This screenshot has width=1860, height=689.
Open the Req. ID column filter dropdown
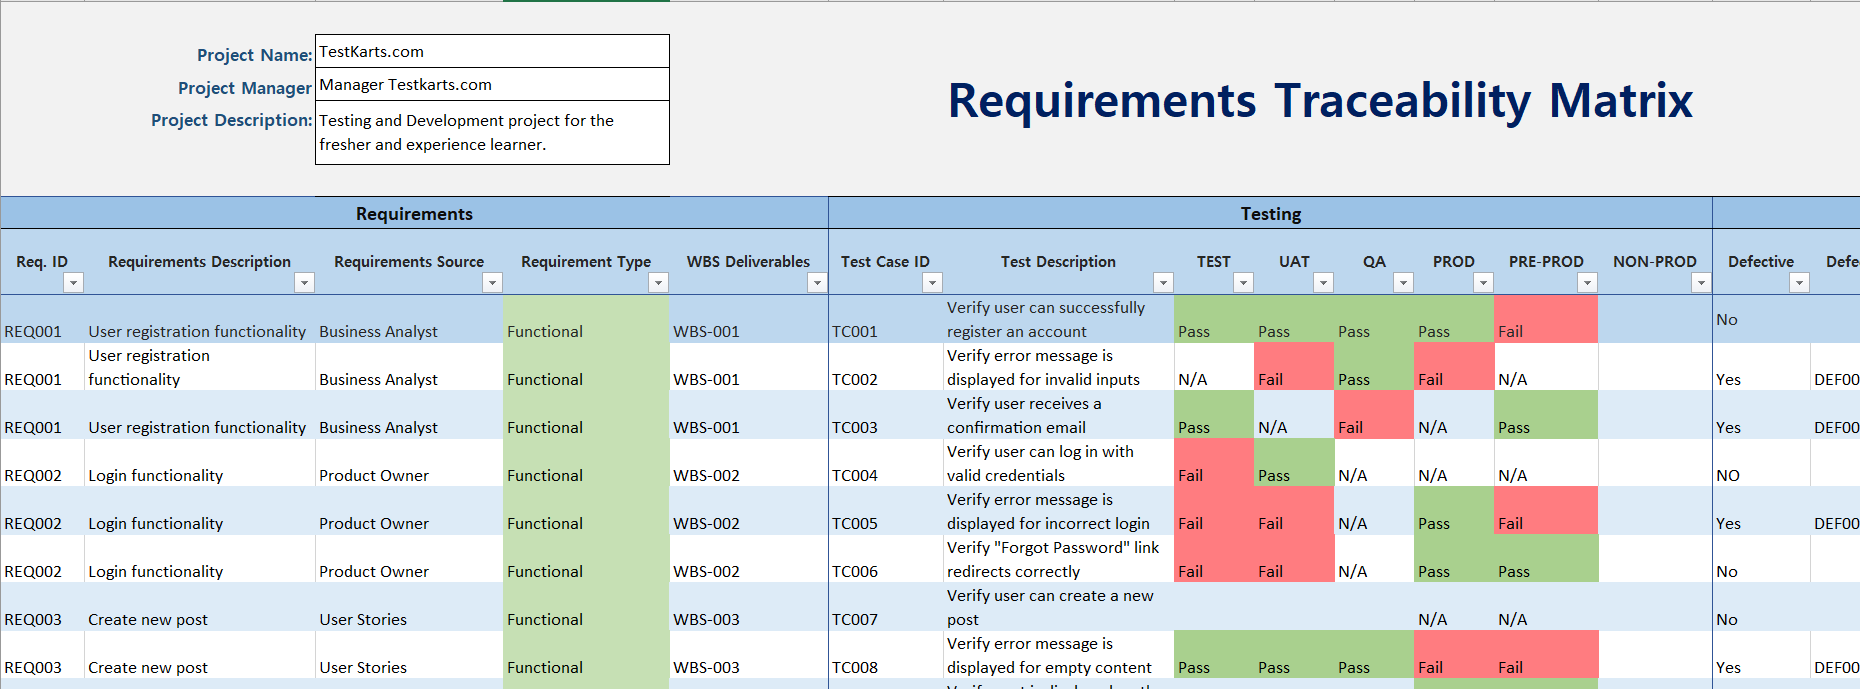(x=73, y=283)
